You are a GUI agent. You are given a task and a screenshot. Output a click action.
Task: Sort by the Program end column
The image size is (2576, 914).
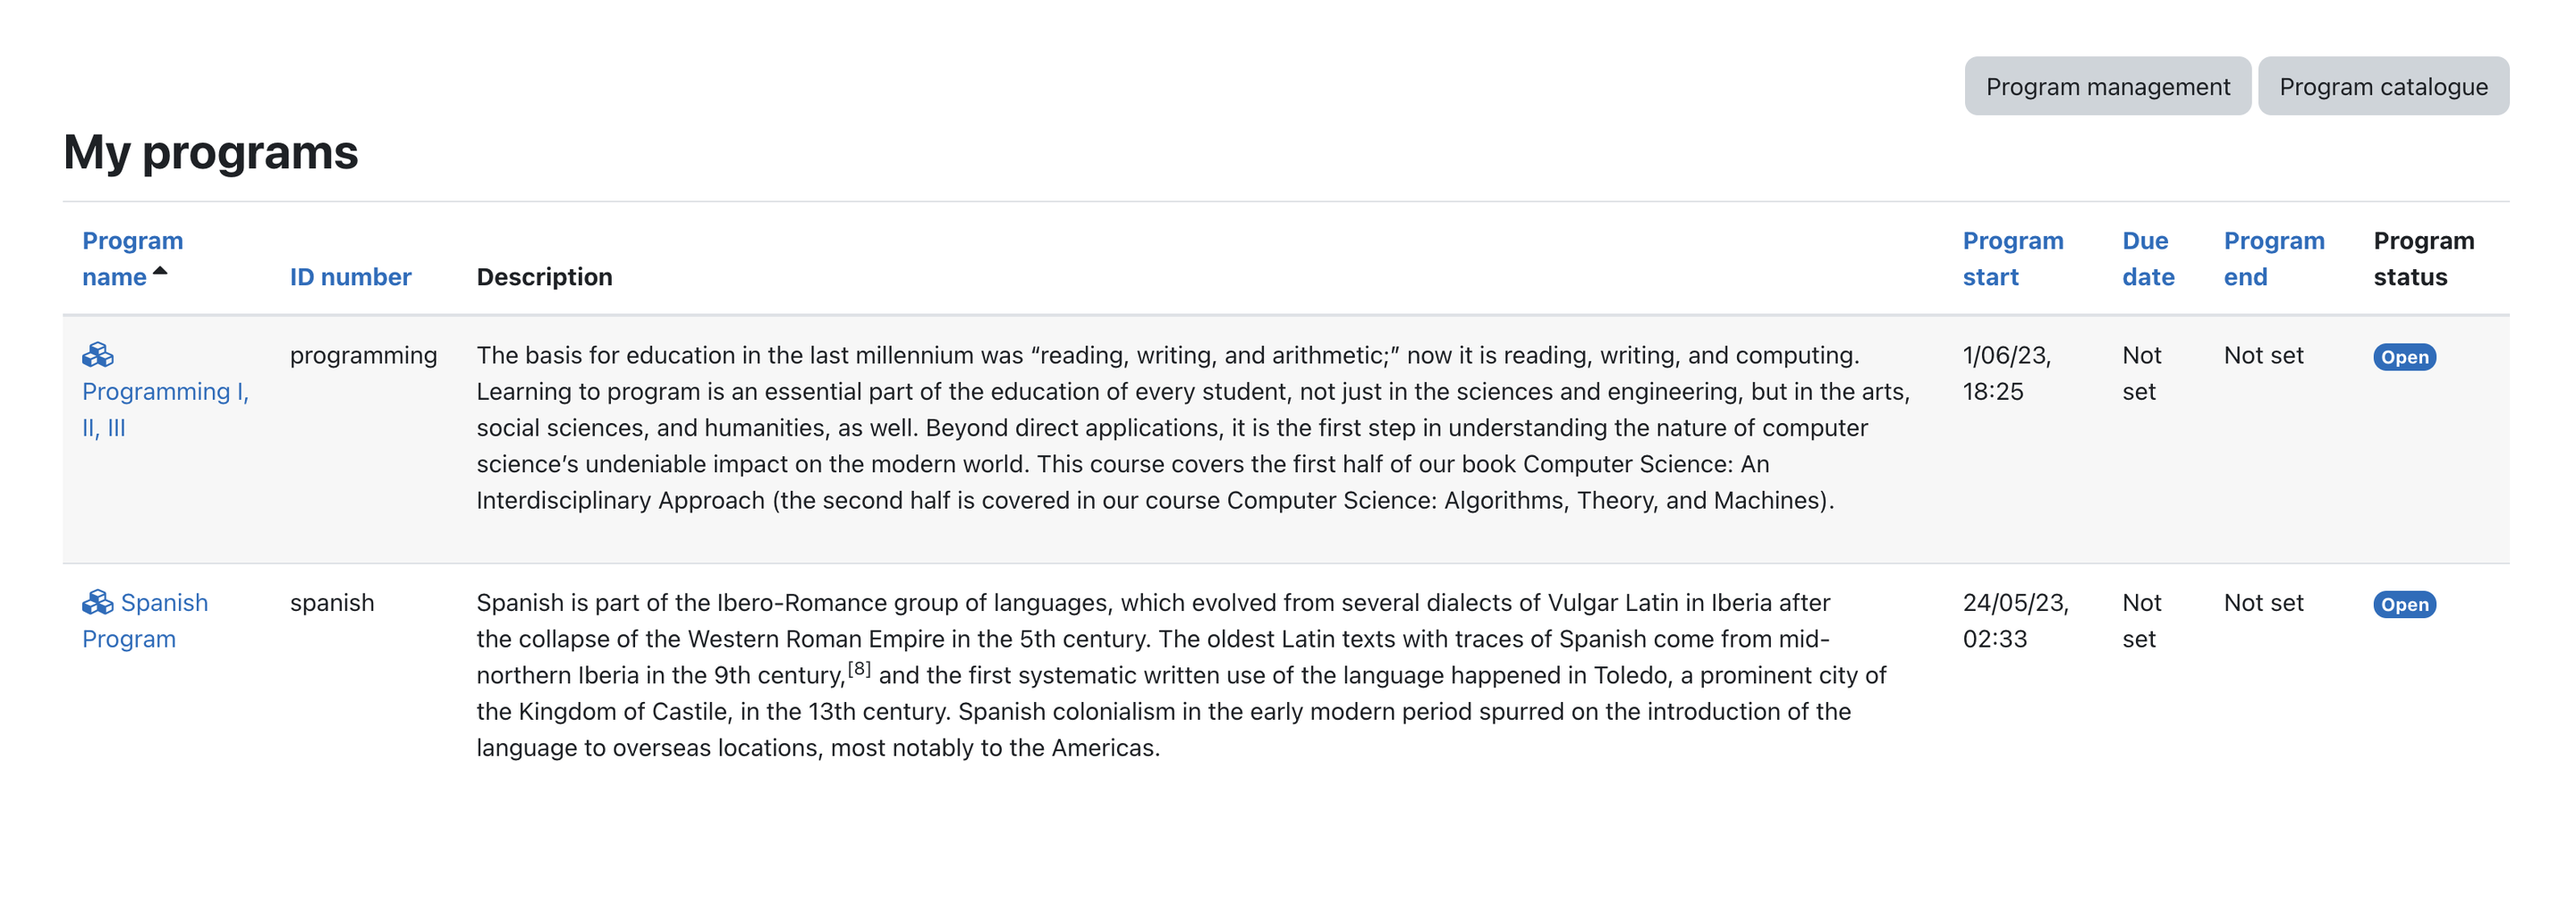[x=2273, y=259]
